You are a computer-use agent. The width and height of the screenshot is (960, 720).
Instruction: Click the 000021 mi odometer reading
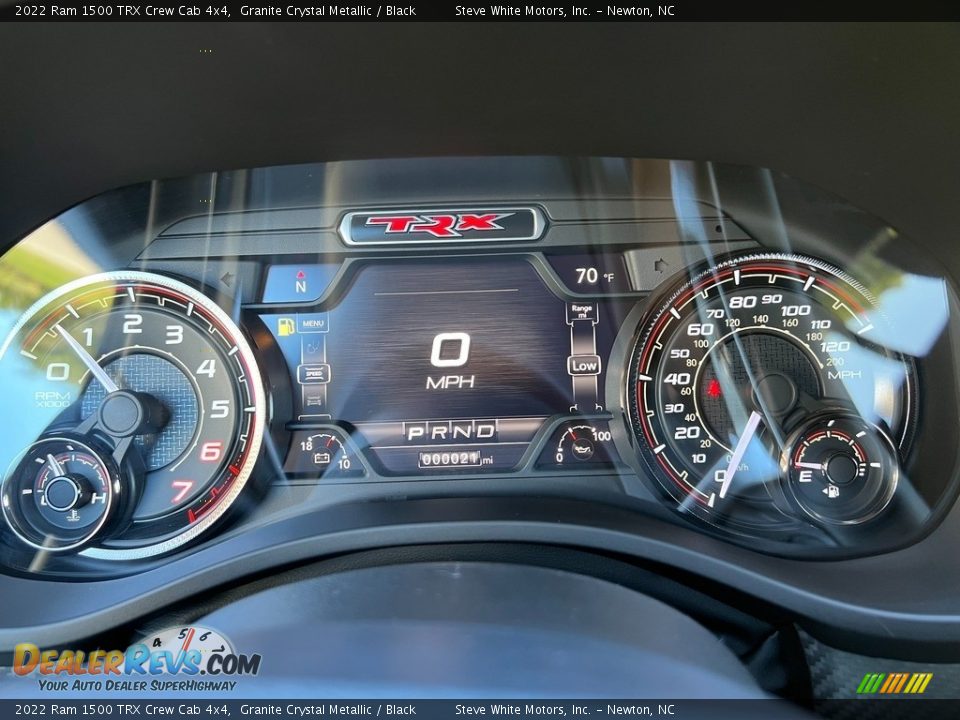pyautogui.click(x=456, y=459)
